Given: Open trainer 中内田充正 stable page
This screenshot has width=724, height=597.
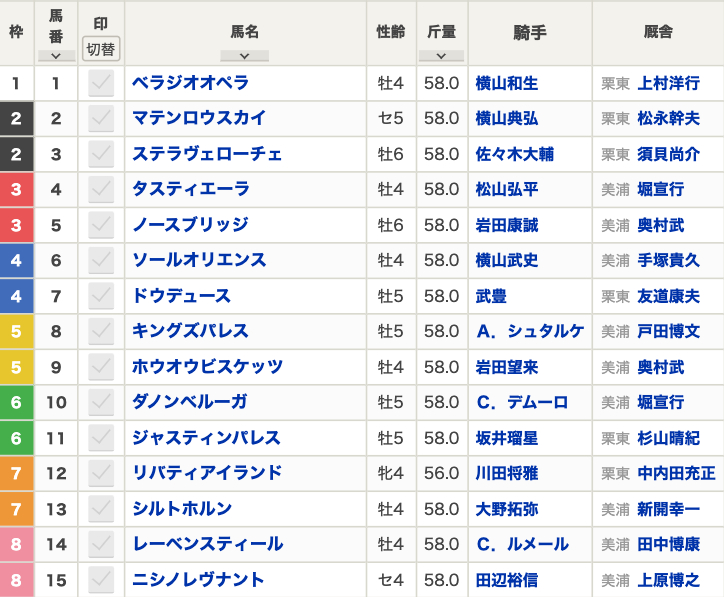Looking at the screenshot, I should pyautogui.click(x=676, y=473).
